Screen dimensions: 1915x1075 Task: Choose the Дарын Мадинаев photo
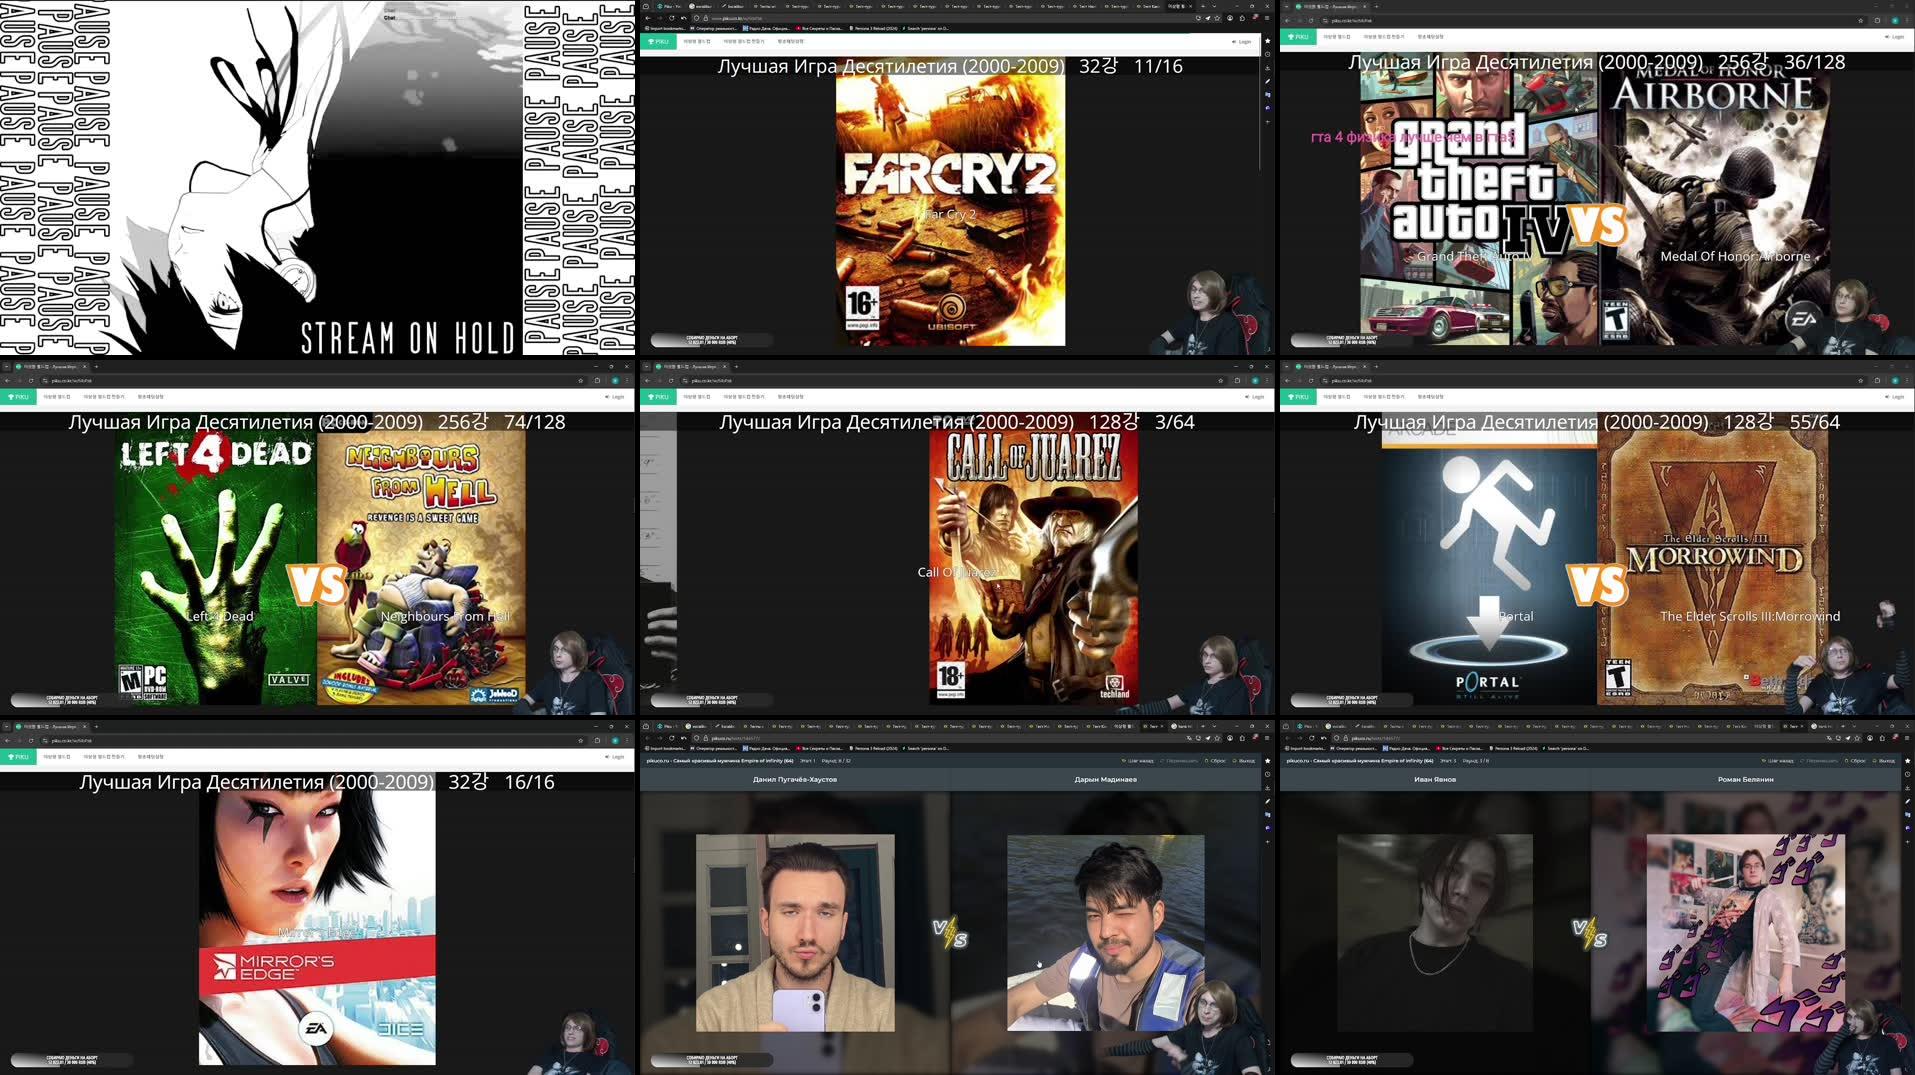(x=1105, y=932)
